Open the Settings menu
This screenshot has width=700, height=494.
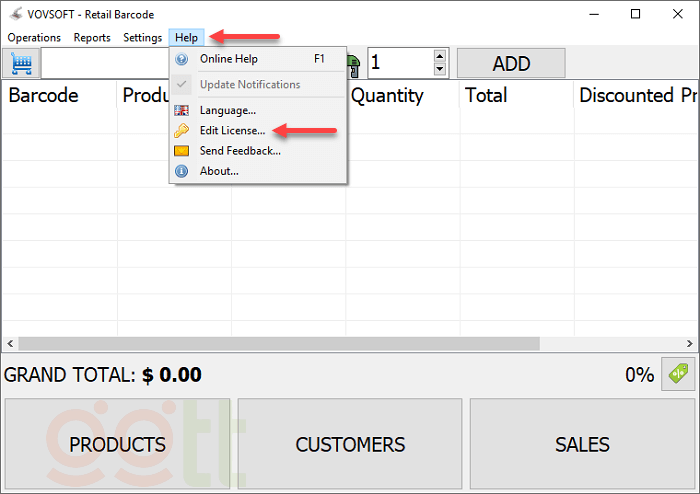(x=142, y=38)
